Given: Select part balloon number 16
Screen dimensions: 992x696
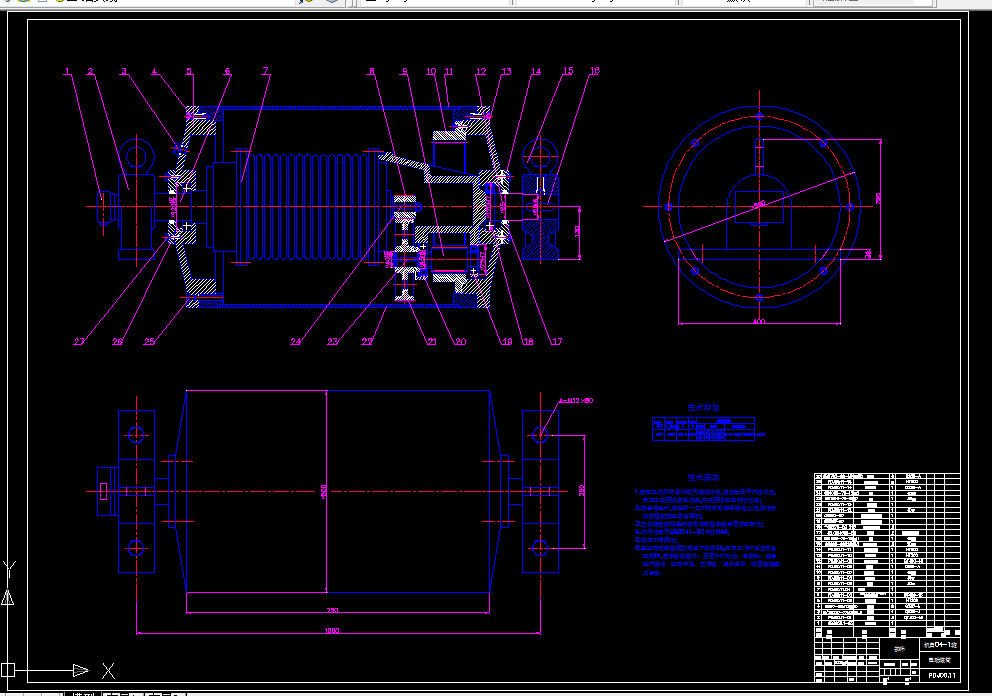Looking at the screenshot, I should click(594, 71).
